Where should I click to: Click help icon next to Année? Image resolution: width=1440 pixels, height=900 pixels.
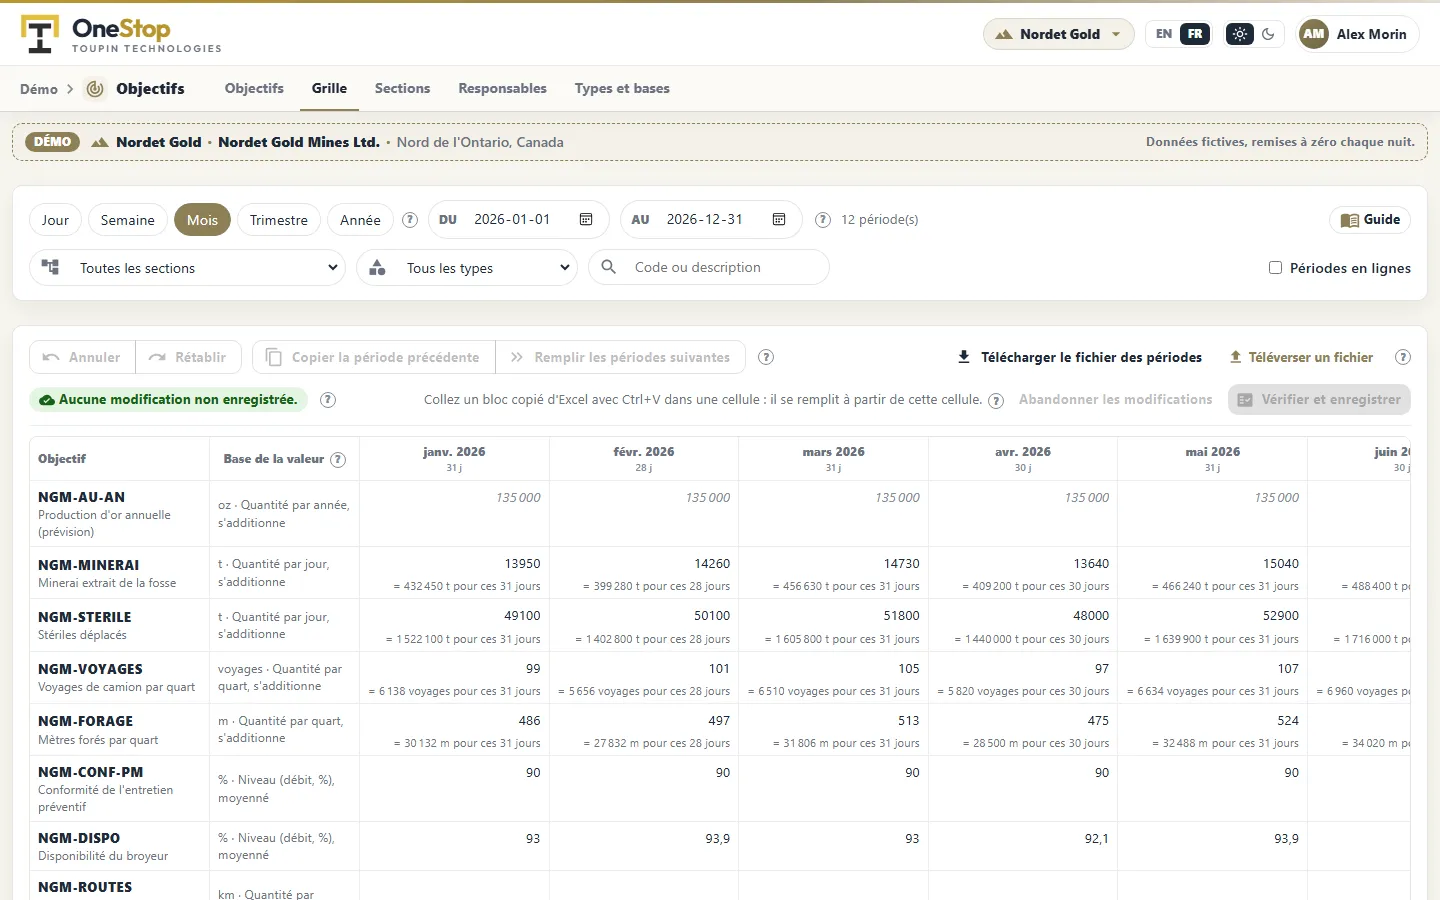pyautogui.click(x=410, y=220)
